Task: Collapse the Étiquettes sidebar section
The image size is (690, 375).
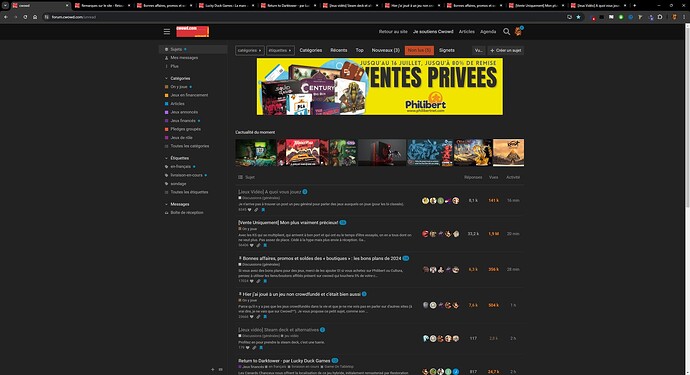Action: 177,158
